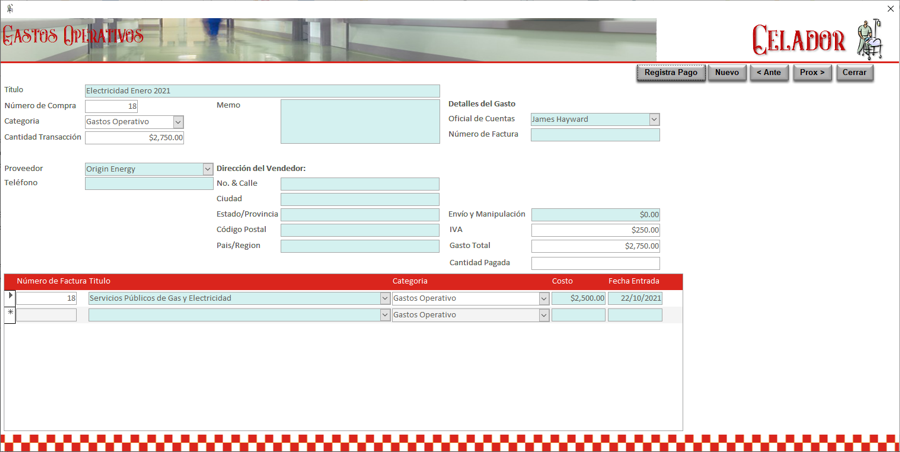Click the Cantidad Transacción field $2,750.00
This screenshot has height=452, width=900.
coord(134,138)
